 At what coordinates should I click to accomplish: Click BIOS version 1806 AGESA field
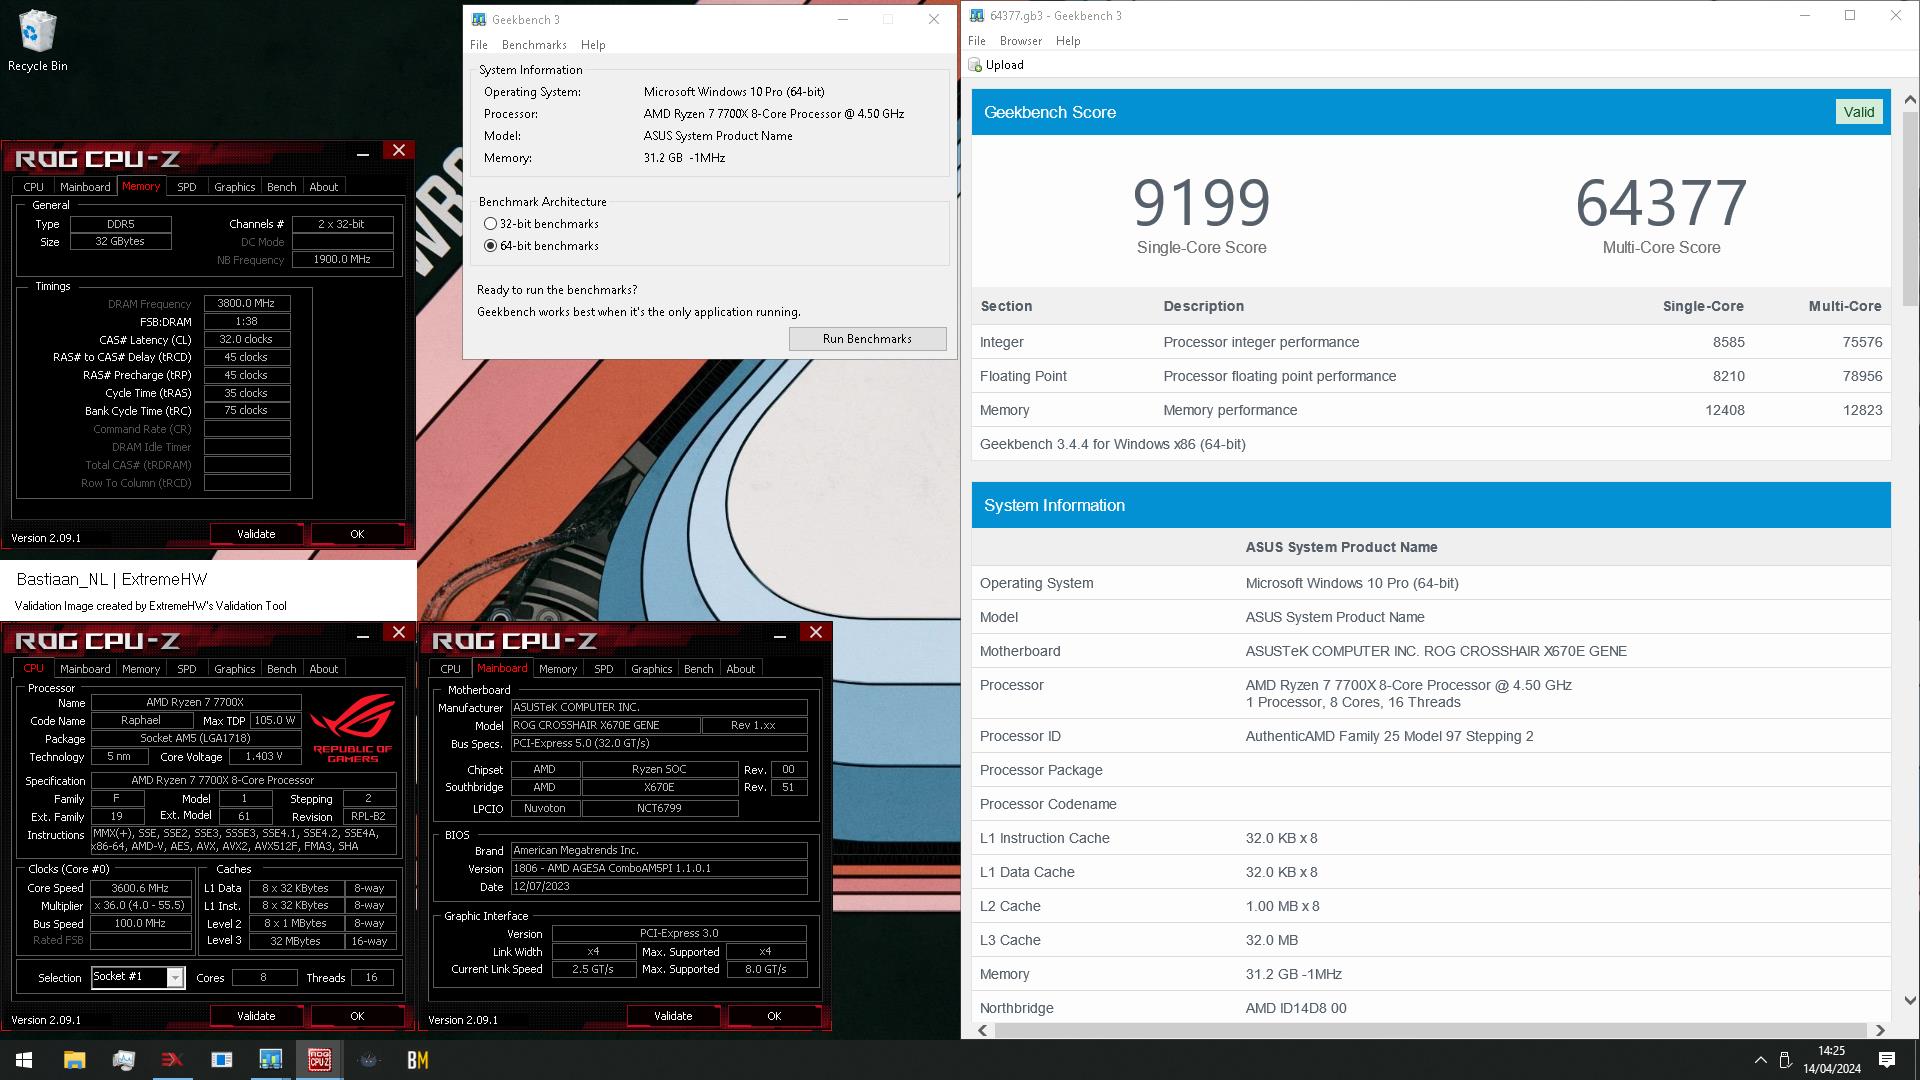(x=659, y=869)
